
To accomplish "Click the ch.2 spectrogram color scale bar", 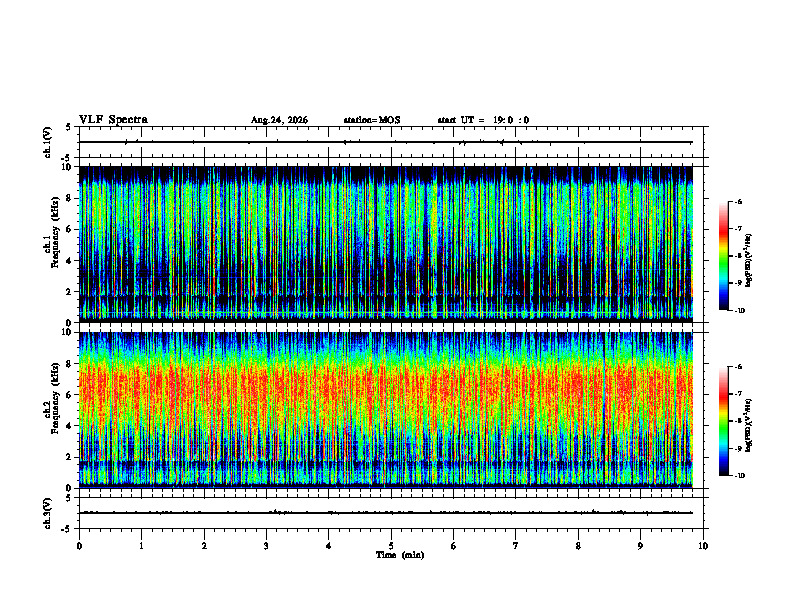I will coord(723,421).
